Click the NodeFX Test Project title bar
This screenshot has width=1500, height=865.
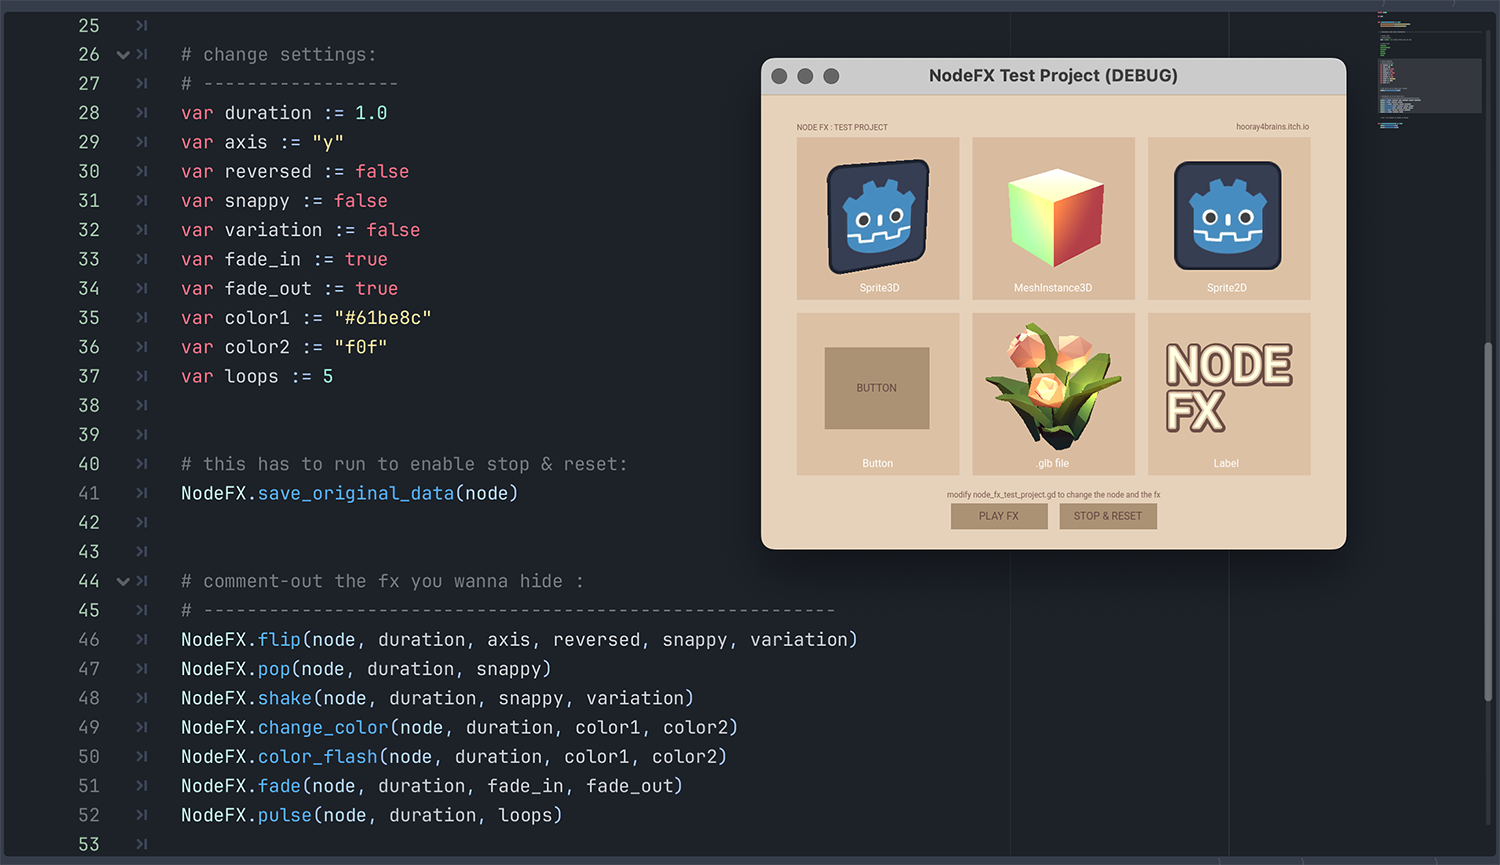1052,76
